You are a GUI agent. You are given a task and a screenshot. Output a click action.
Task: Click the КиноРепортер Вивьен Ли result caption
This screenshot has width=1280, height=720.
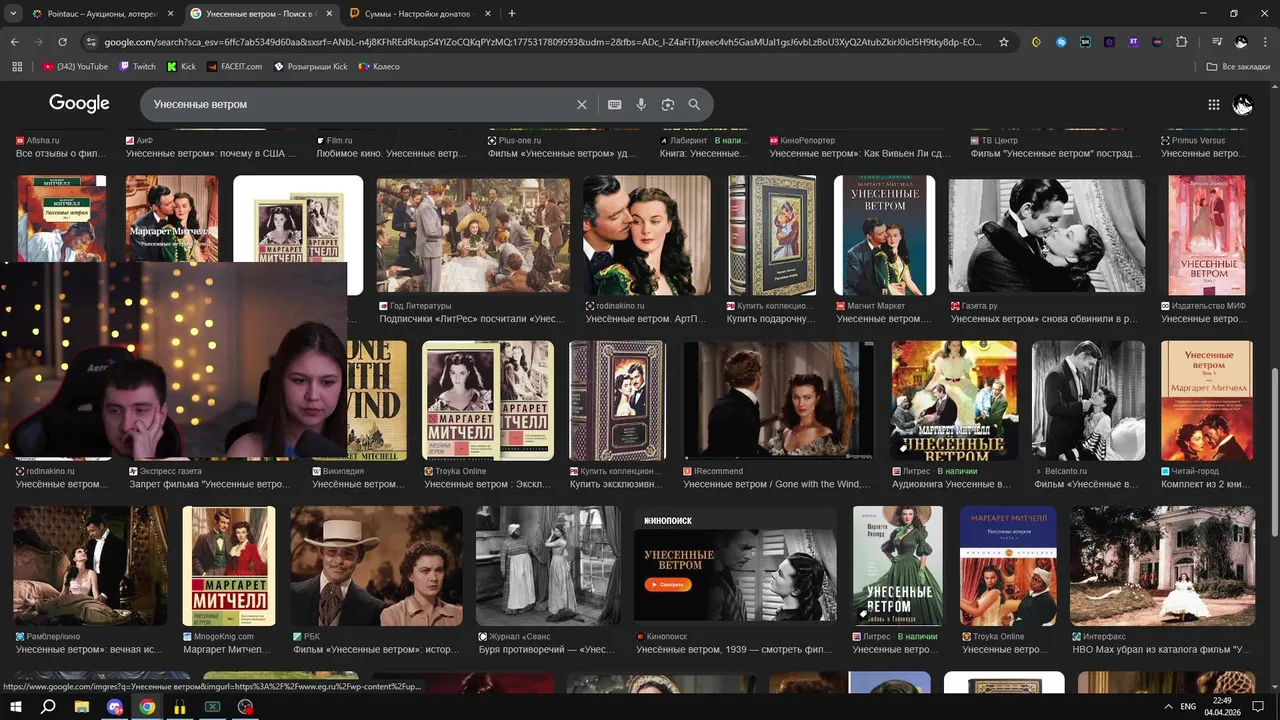[858, 153]
